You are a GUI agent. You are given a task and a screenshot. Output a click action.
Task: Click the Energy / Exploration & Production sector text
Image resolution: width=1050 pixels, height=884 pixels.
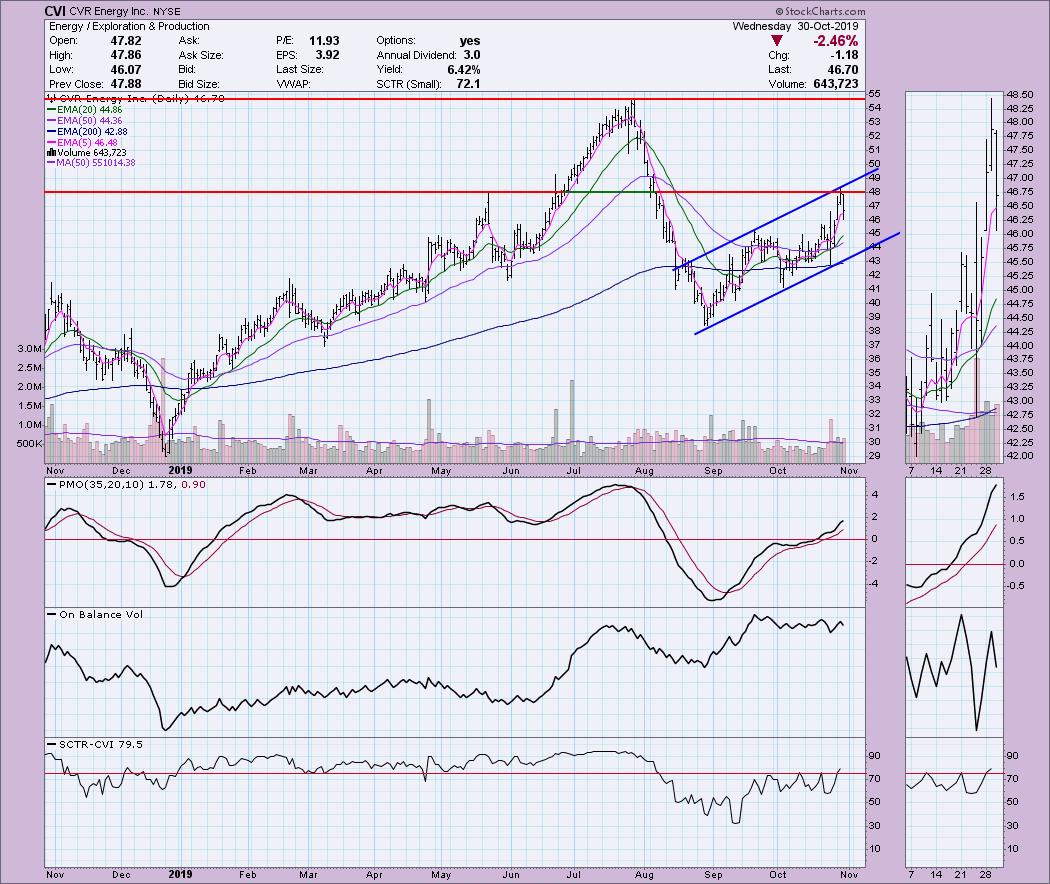(129, 26)
